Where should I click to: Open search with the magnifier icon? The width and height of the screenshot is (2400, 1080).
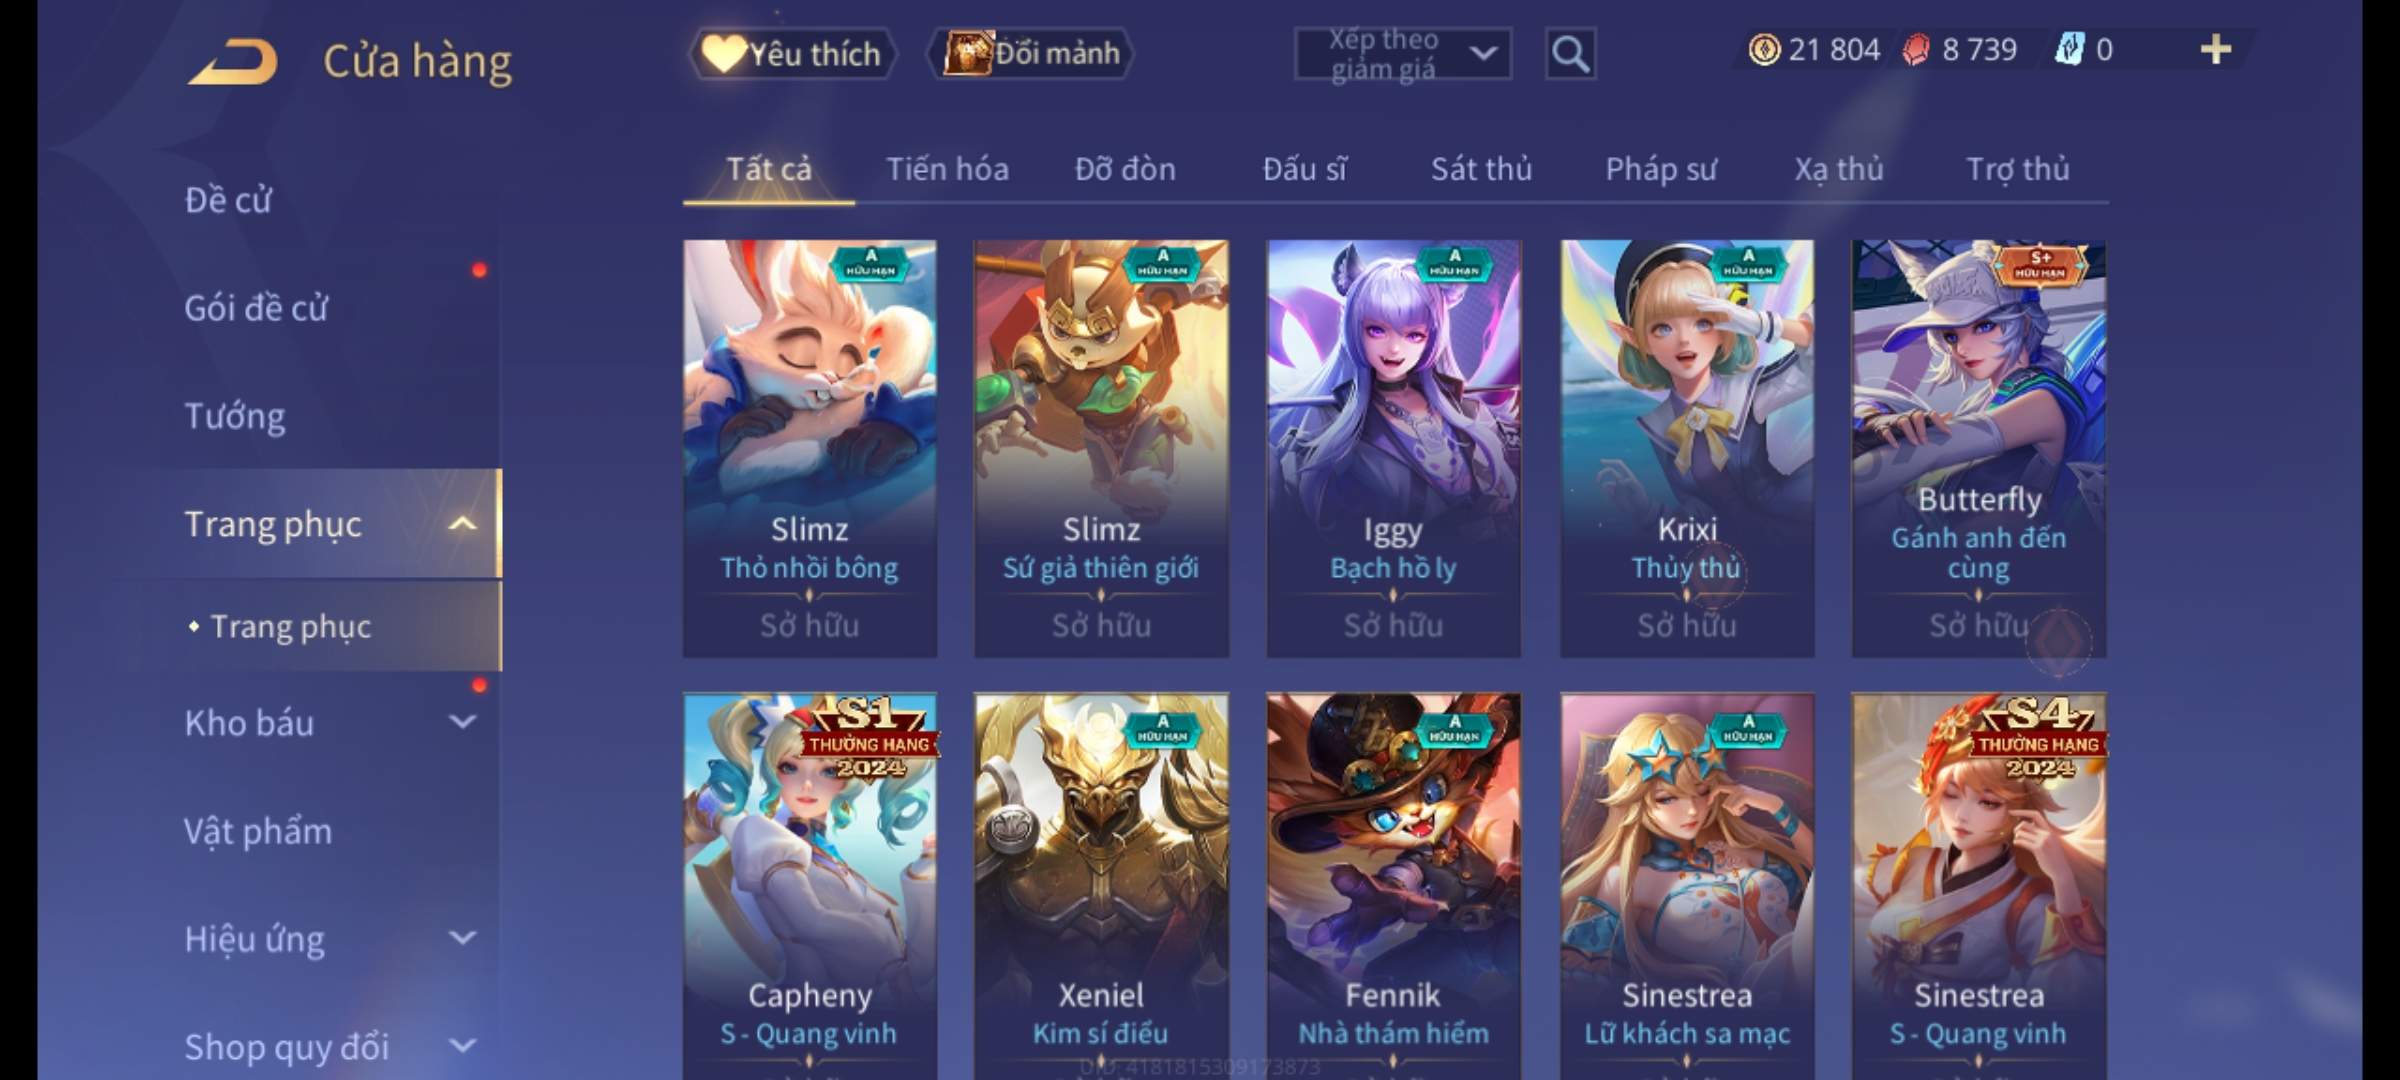point(1570,54)
